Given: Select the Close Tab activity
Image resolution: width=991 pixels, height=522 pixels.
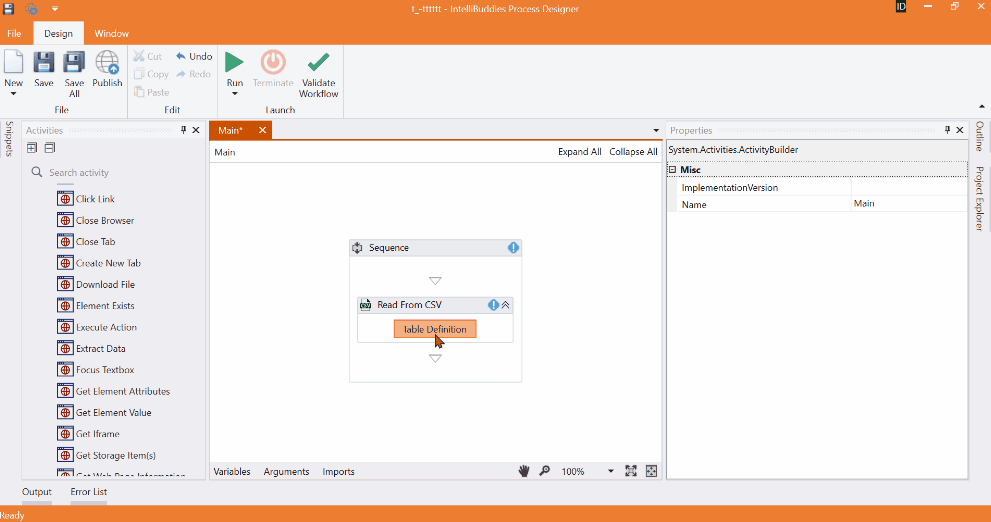Looking at the screenshot, I should pos(86,241).
